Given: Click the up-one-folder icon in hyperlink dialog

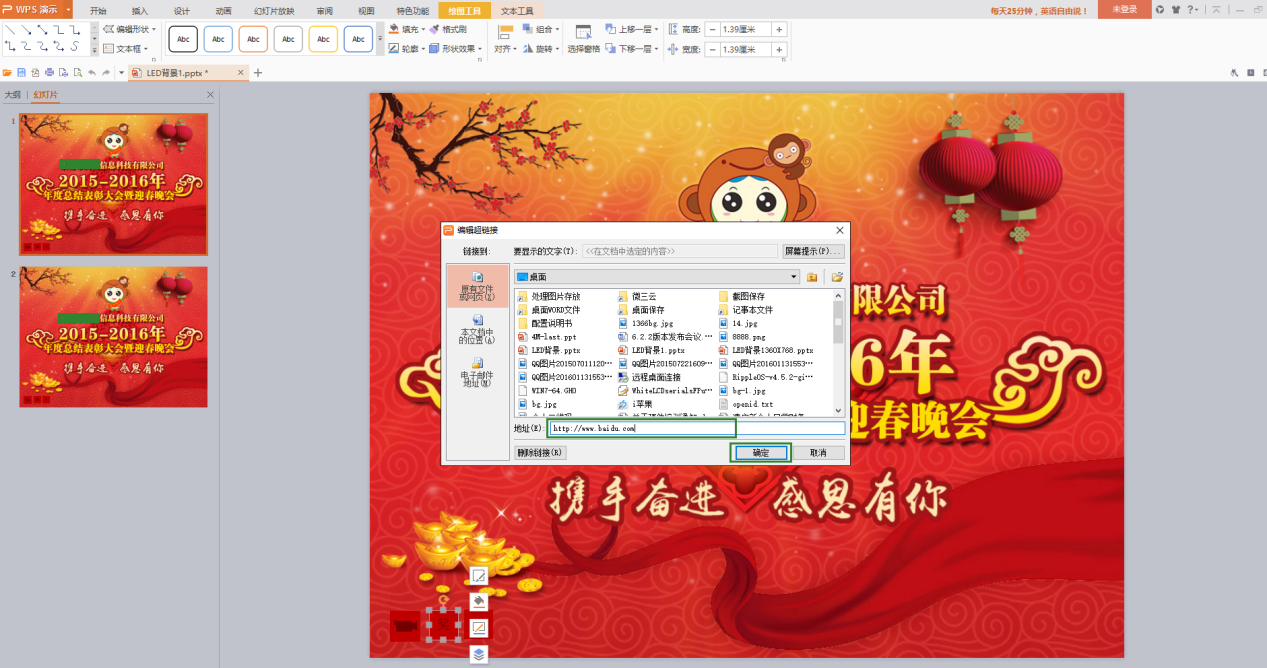Looking at the screenshot, I should coord(812,277).
